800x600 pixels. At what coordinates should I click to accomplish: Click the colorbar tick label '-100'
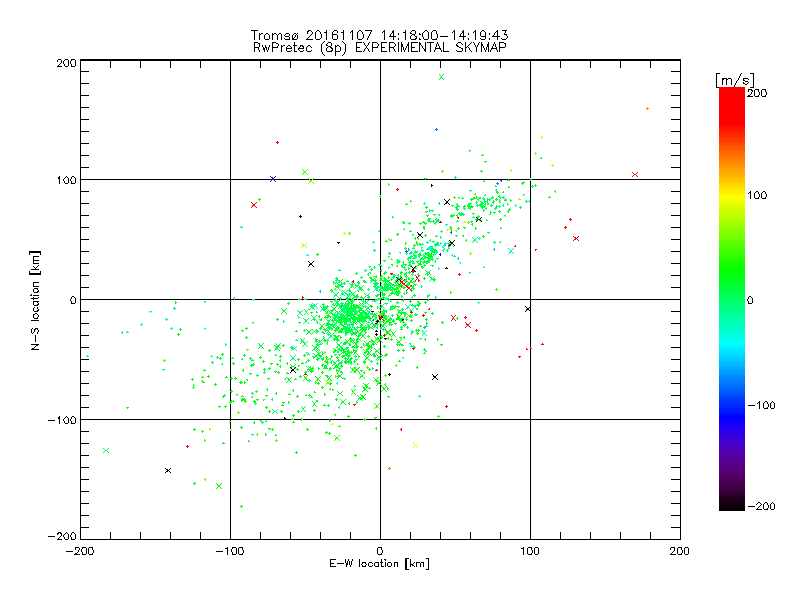click(x=761, y=405)
